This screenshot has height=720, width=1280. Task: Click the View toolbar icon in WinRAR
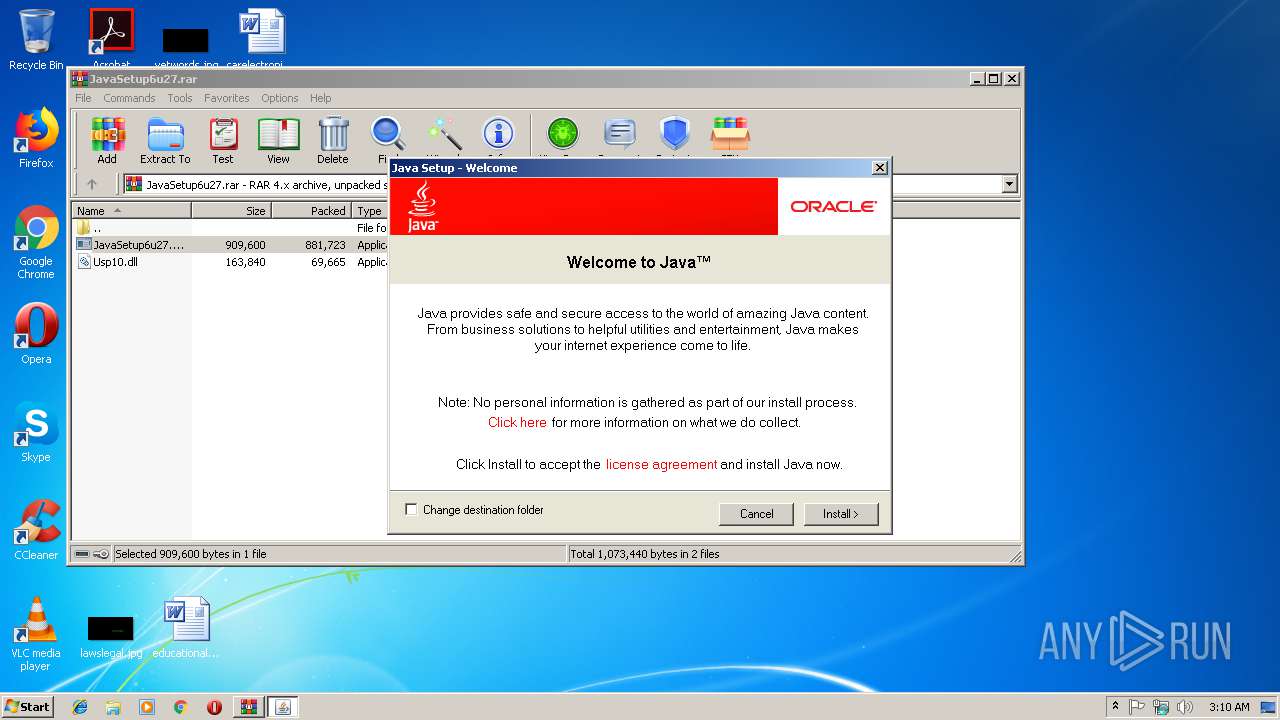(278, 140)
